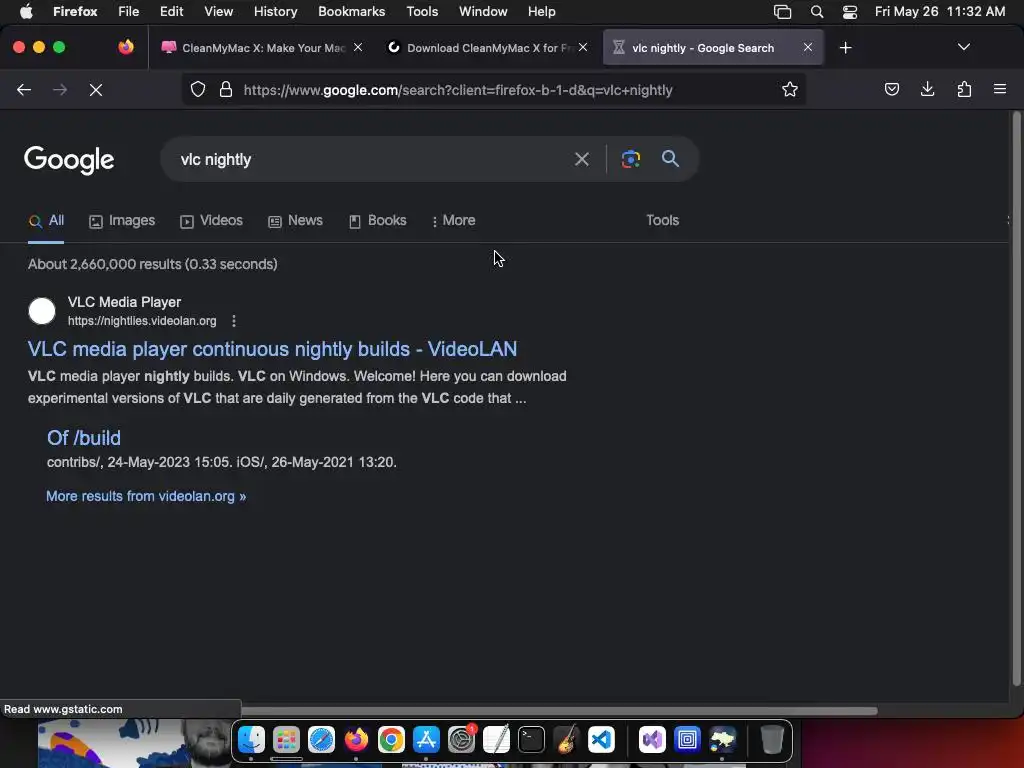Open the File menu
Image resolution: width=1024 pixels, height=768 pixels.
pyautogui.click(x=128, y=11)
